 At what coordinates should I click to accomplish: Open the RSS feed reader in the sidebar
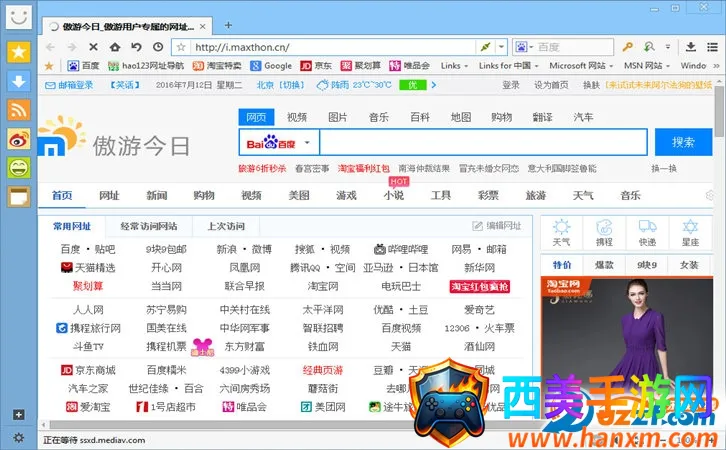tap(18, 110)
